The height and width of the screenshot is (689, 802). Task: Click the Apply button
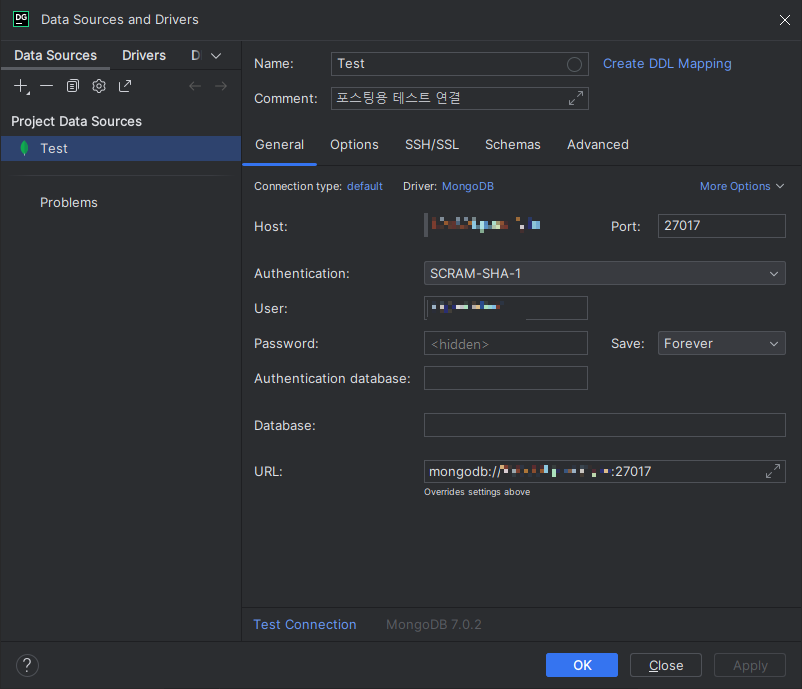[x=750, y=665]
